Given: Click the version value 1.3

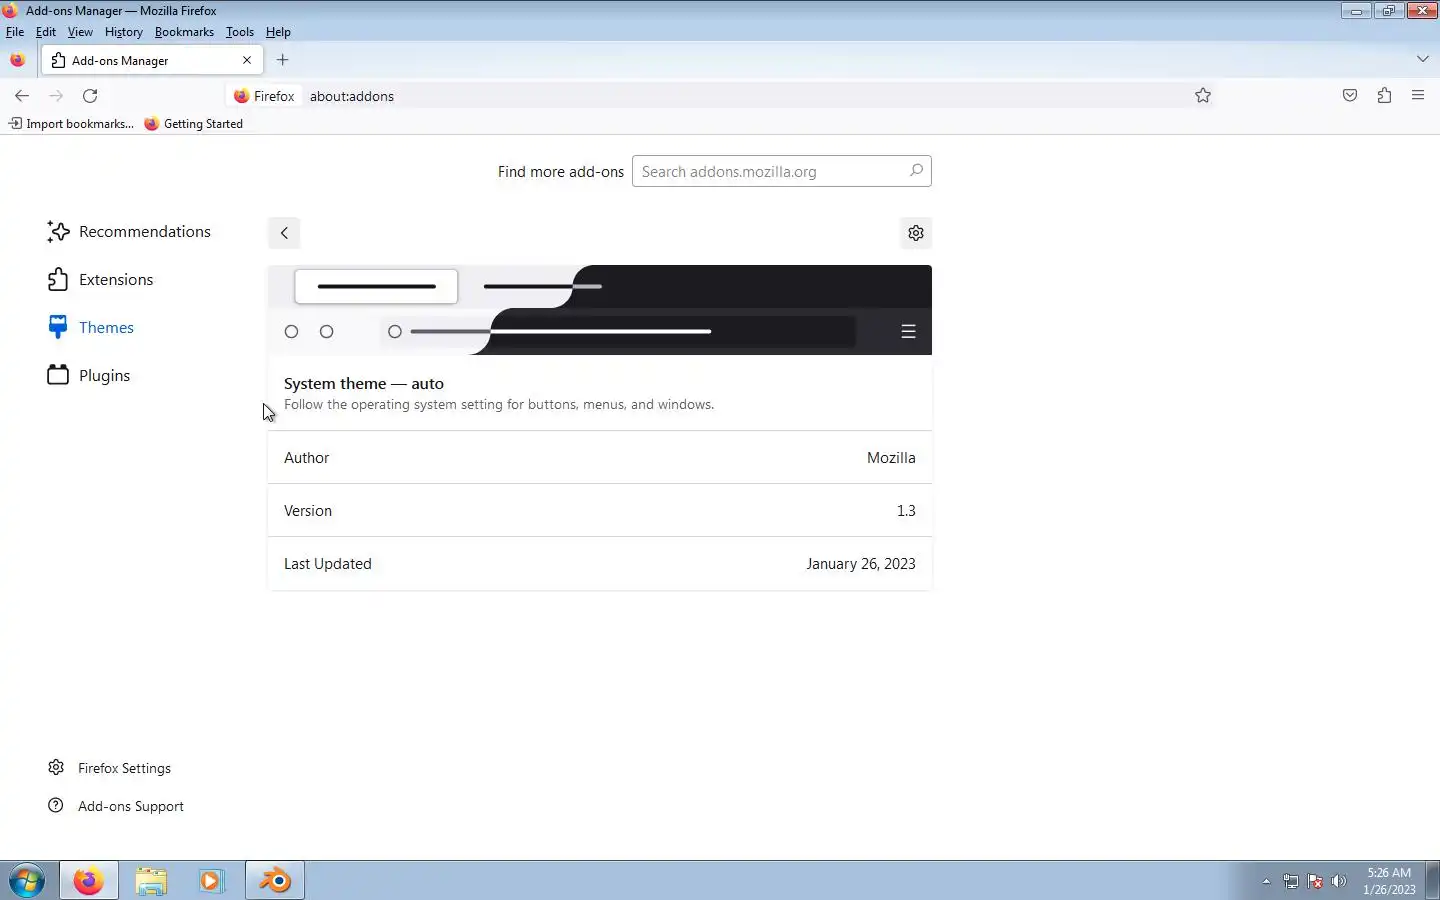Looking at the screenshot, I should pos(906,511).
